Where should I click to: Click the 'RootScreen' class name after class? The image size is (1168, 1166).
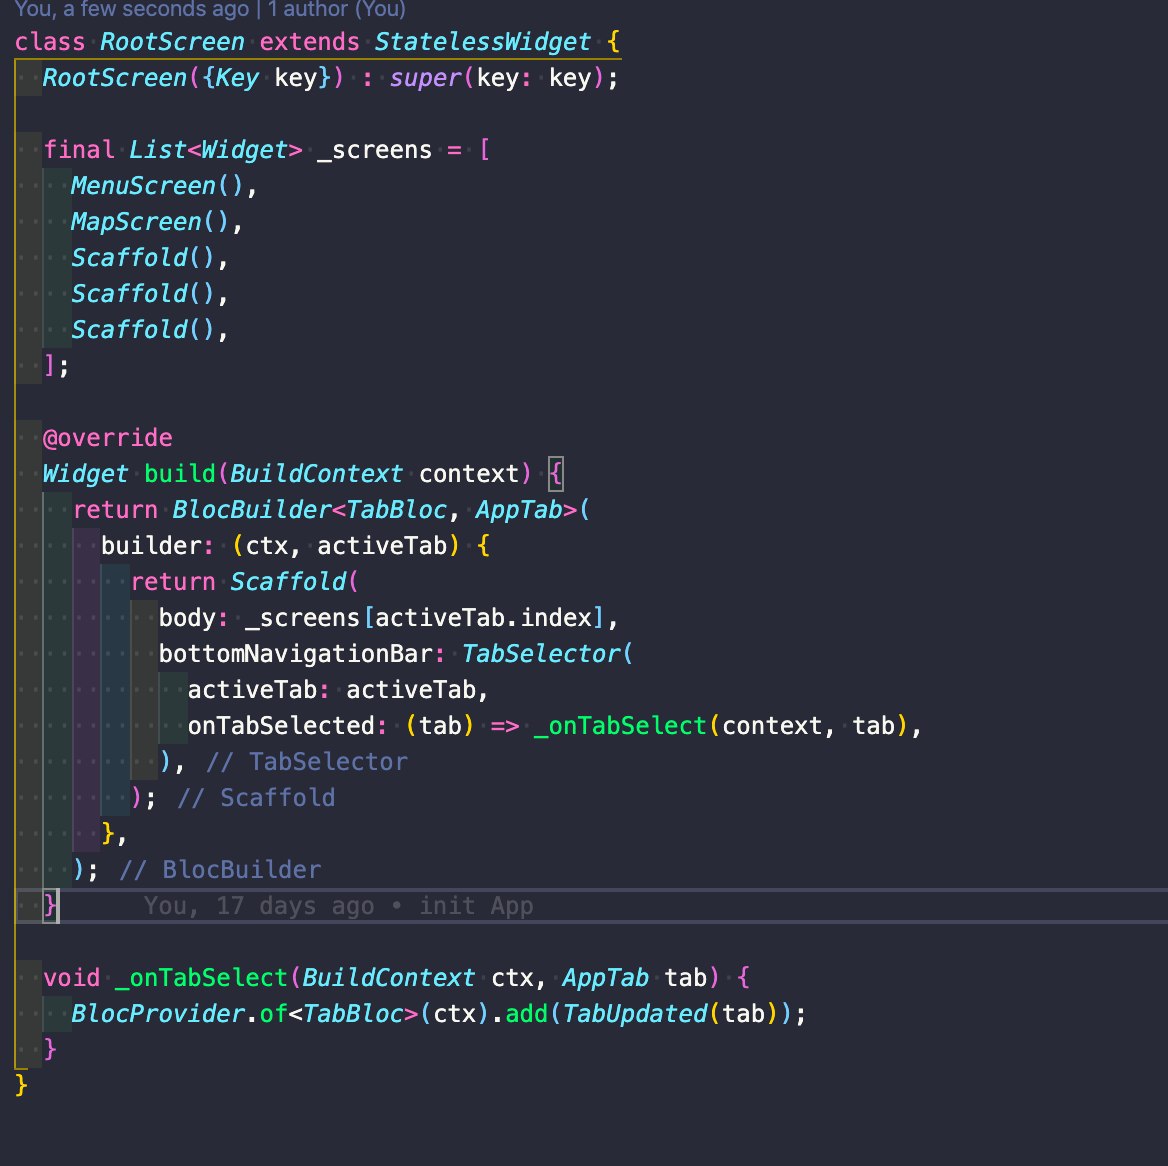click(x=172, y=42)
